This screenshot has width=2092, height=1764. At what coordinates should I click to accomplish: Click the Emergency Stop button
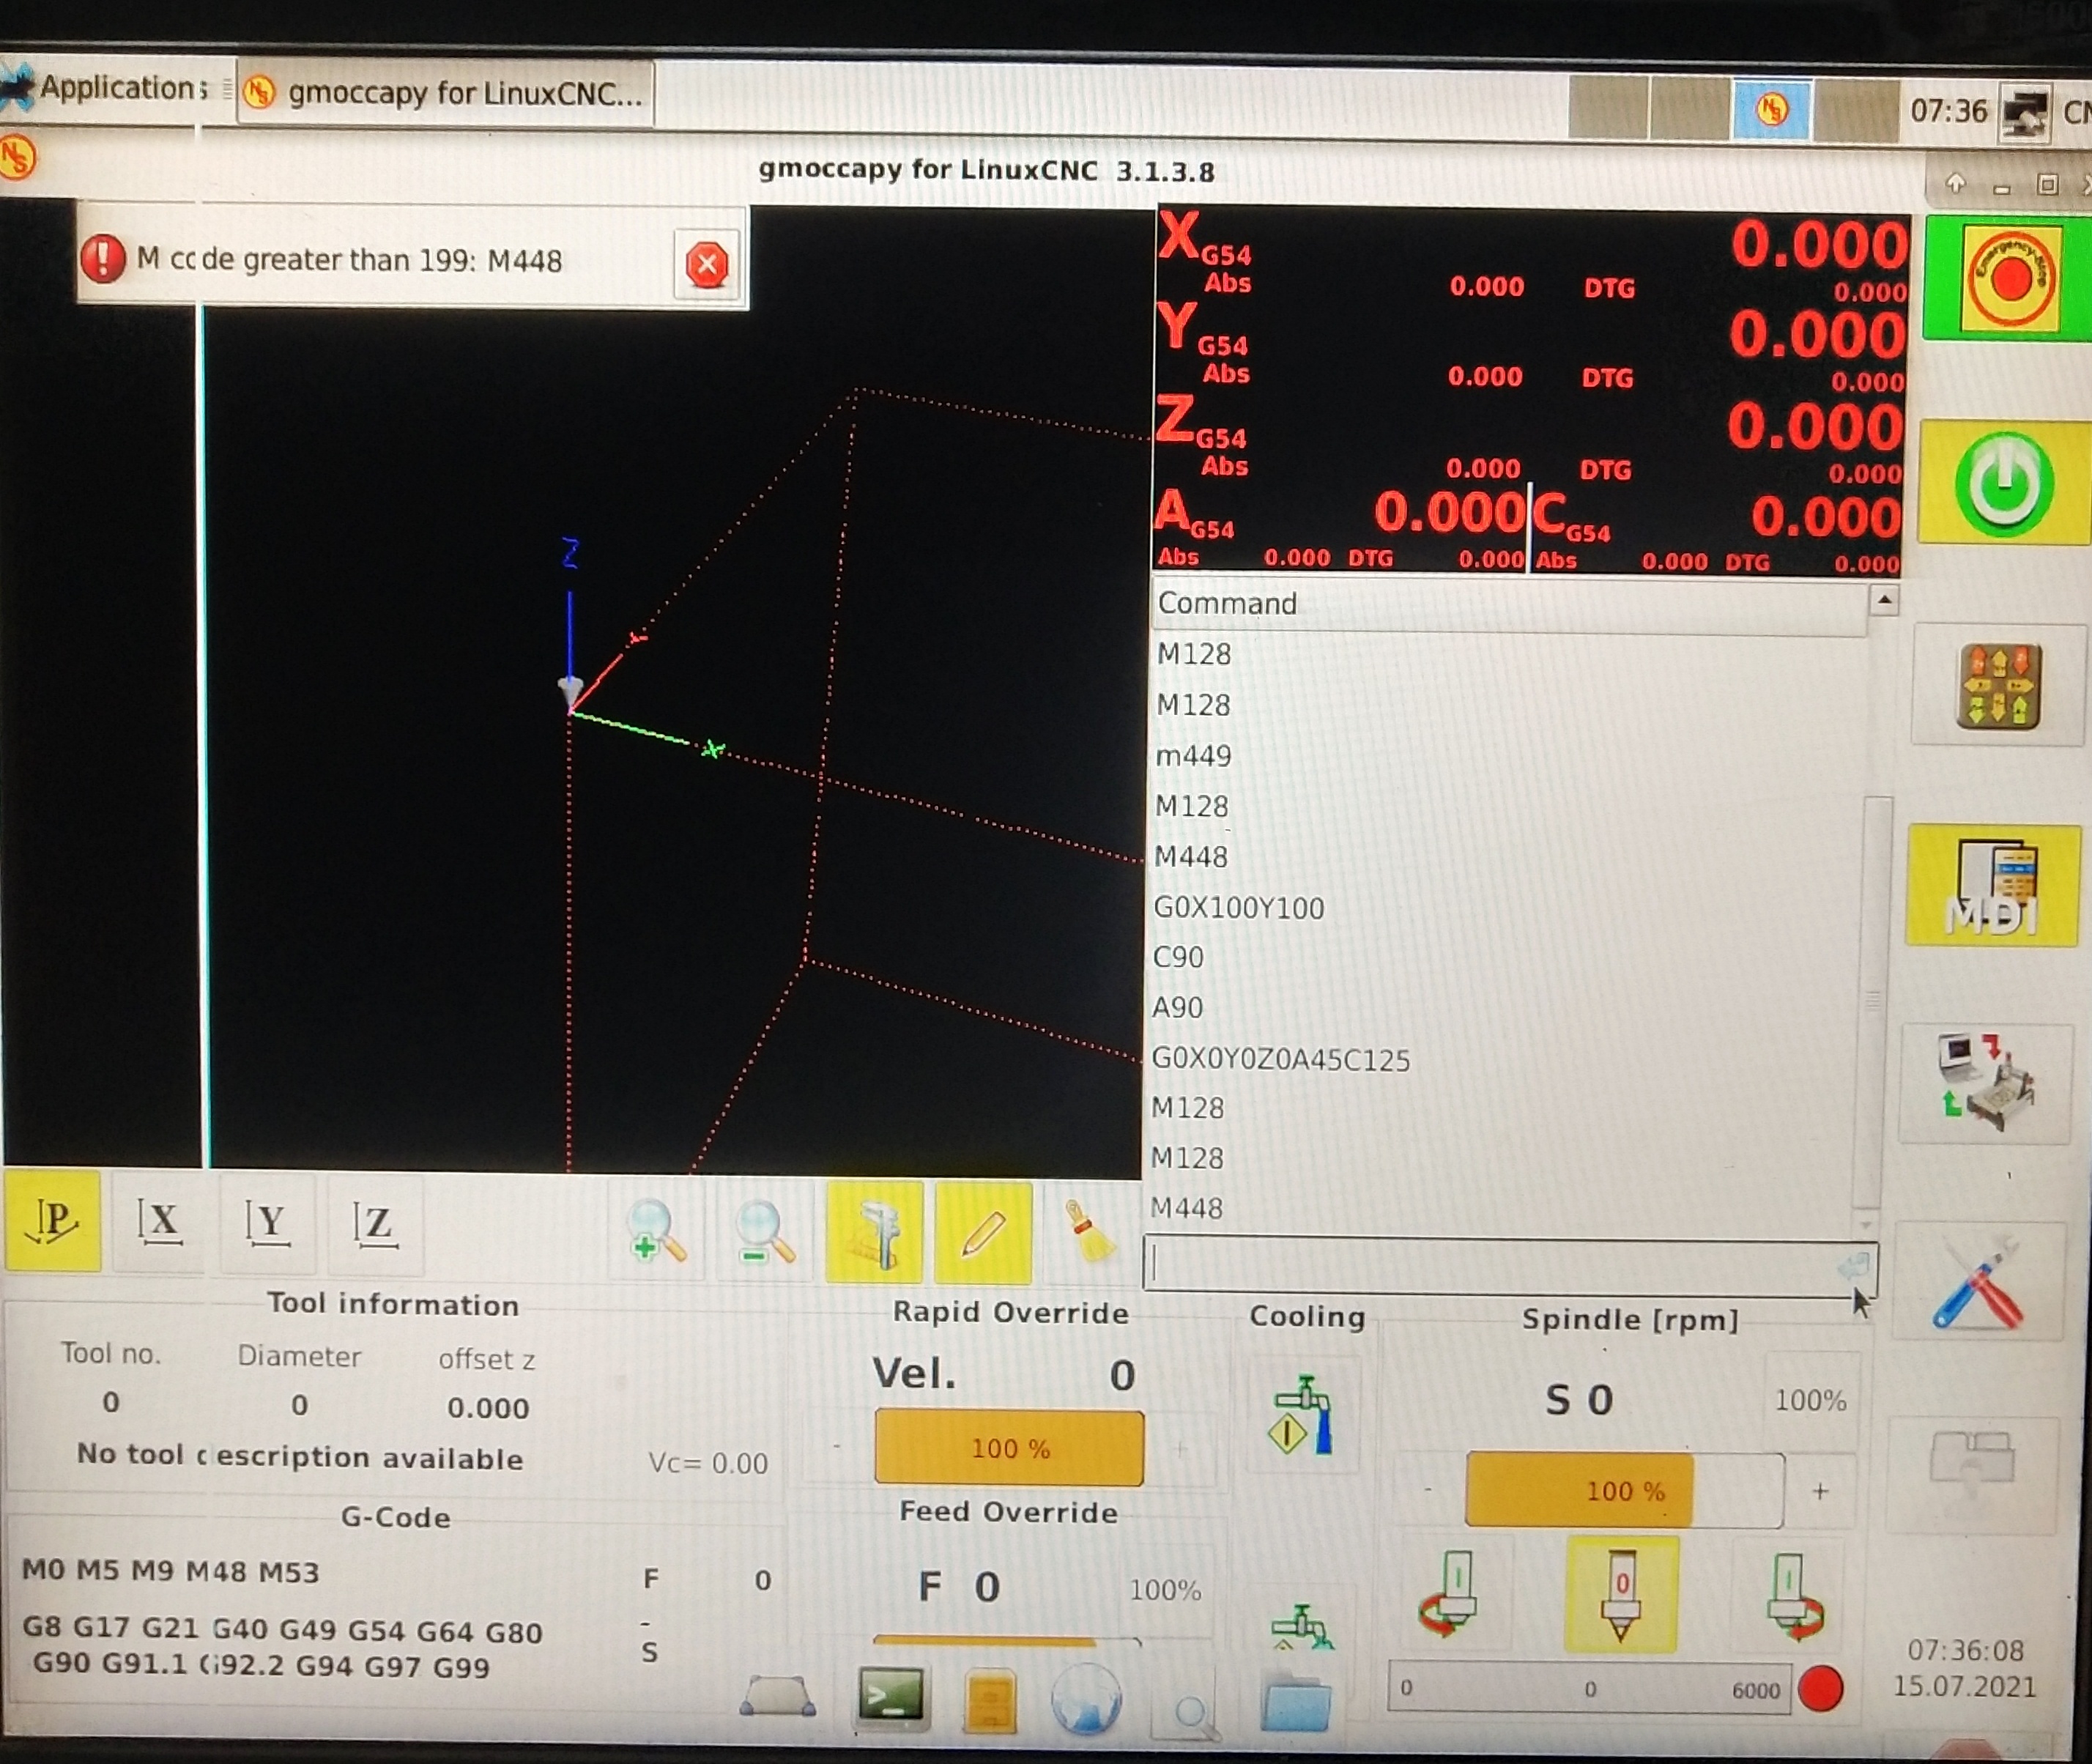tap(2010, 279)
